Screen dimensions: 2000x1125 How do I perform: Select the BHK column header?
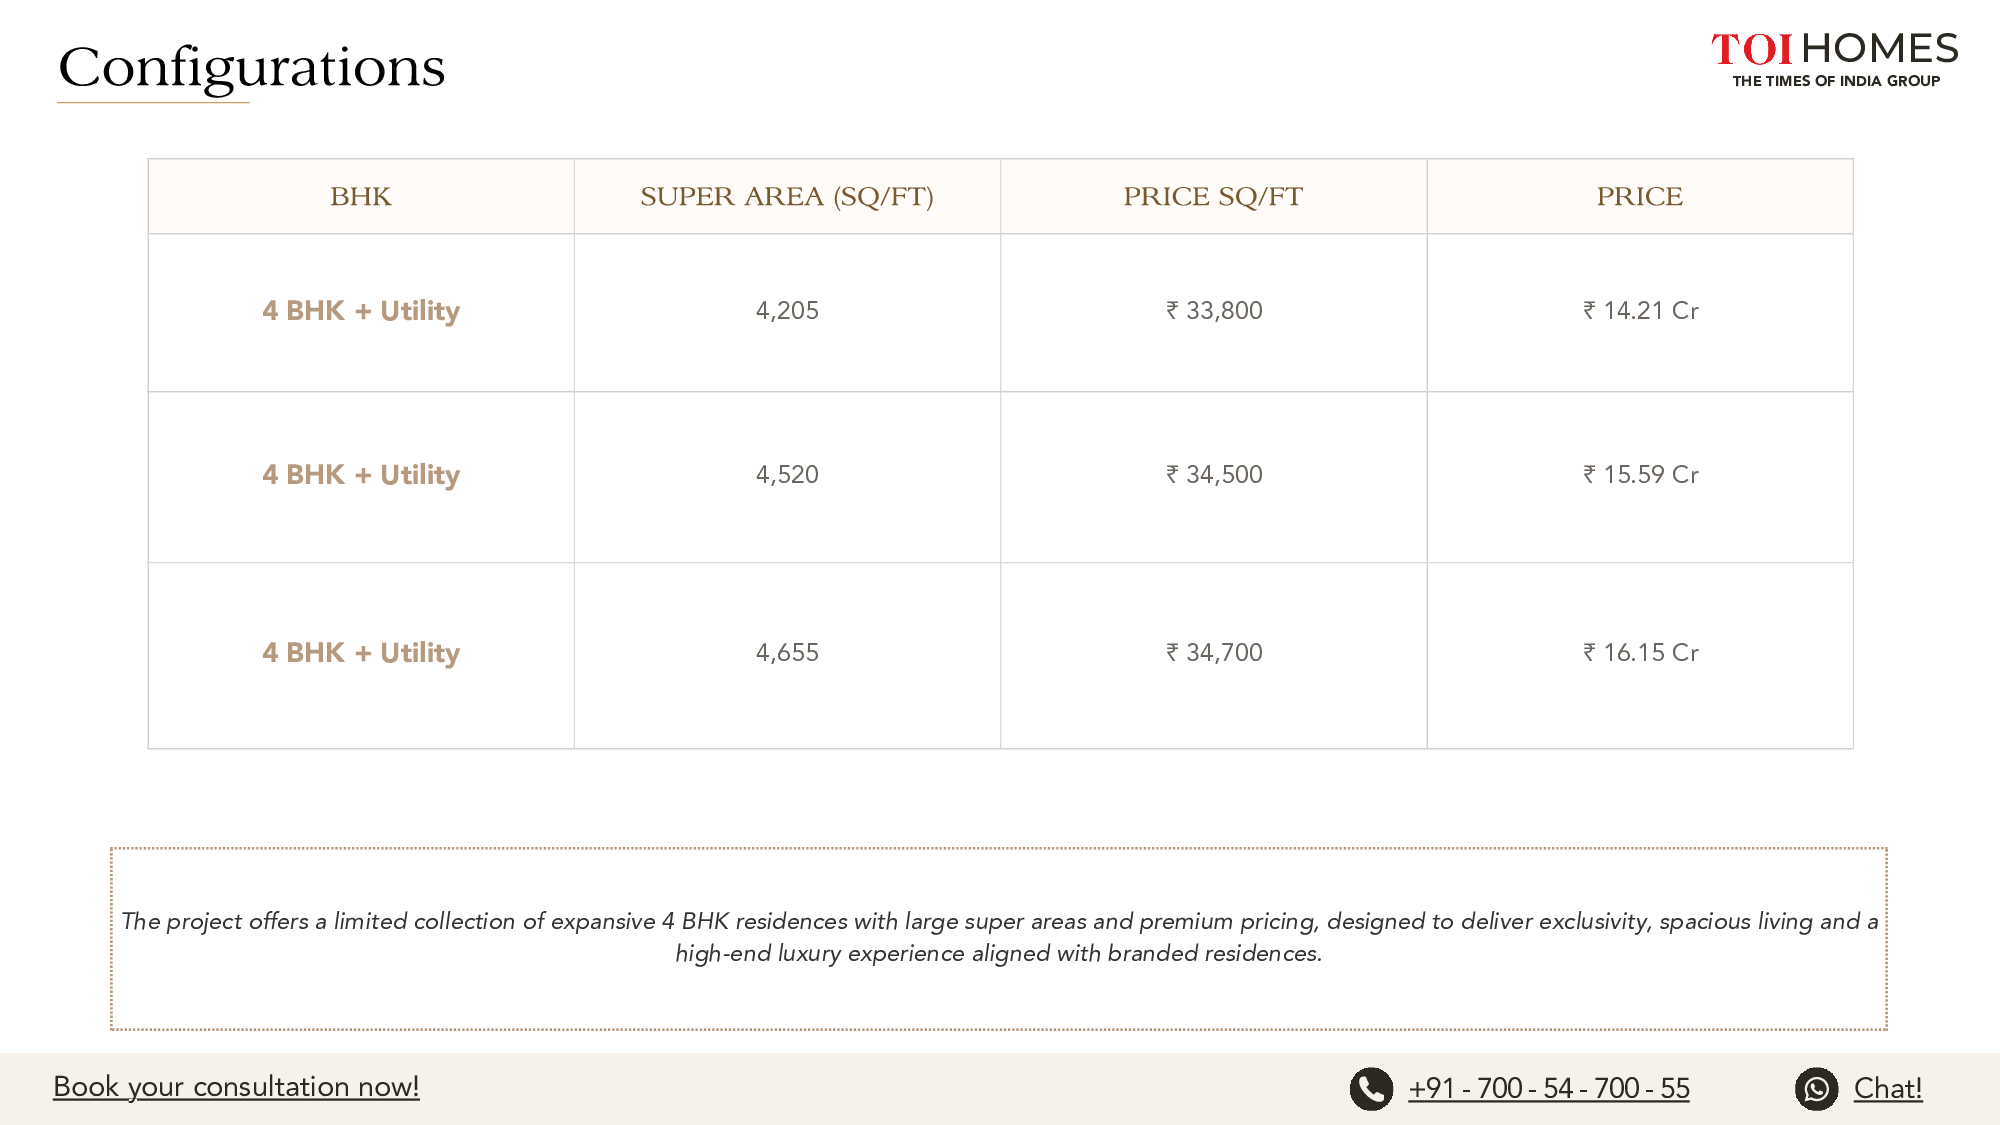tap(361, 196)
